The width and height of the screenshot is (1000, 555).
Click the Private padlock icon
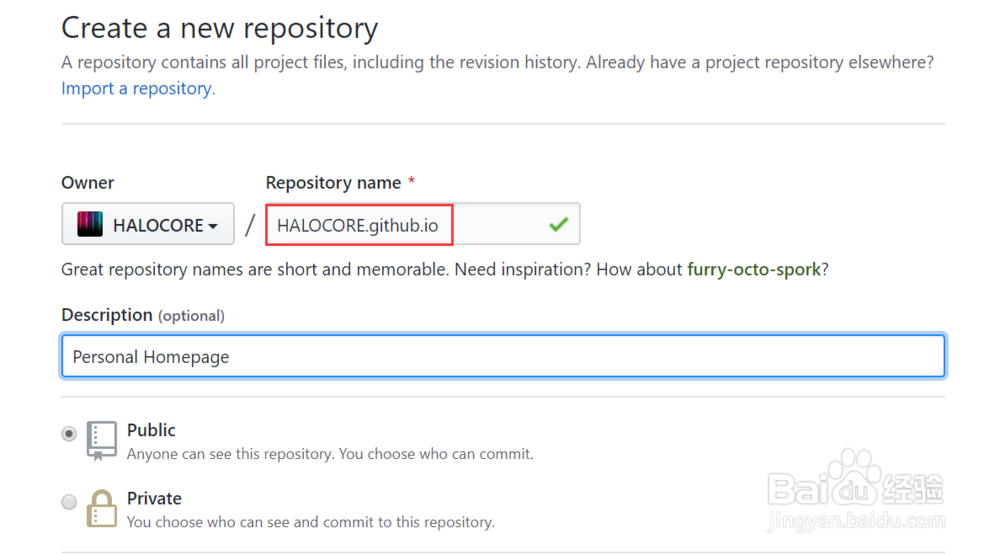point(102,508)
